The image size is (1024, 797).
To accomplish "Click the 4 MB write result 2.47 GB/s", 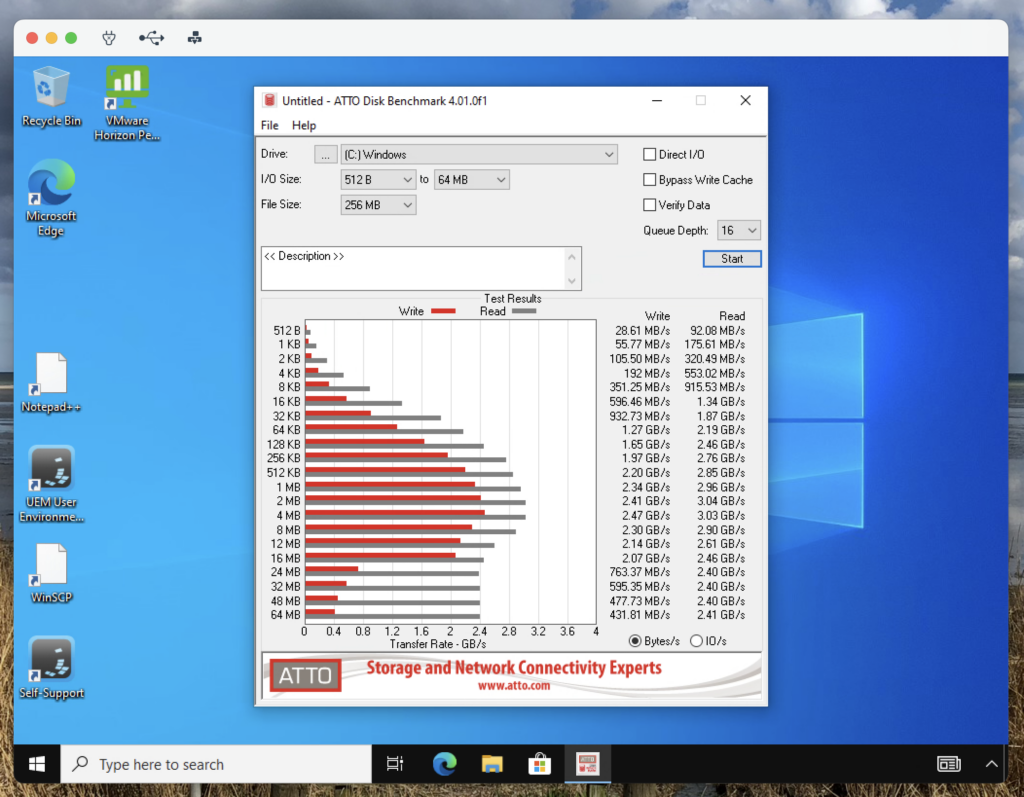I will [x=646, y=515].
